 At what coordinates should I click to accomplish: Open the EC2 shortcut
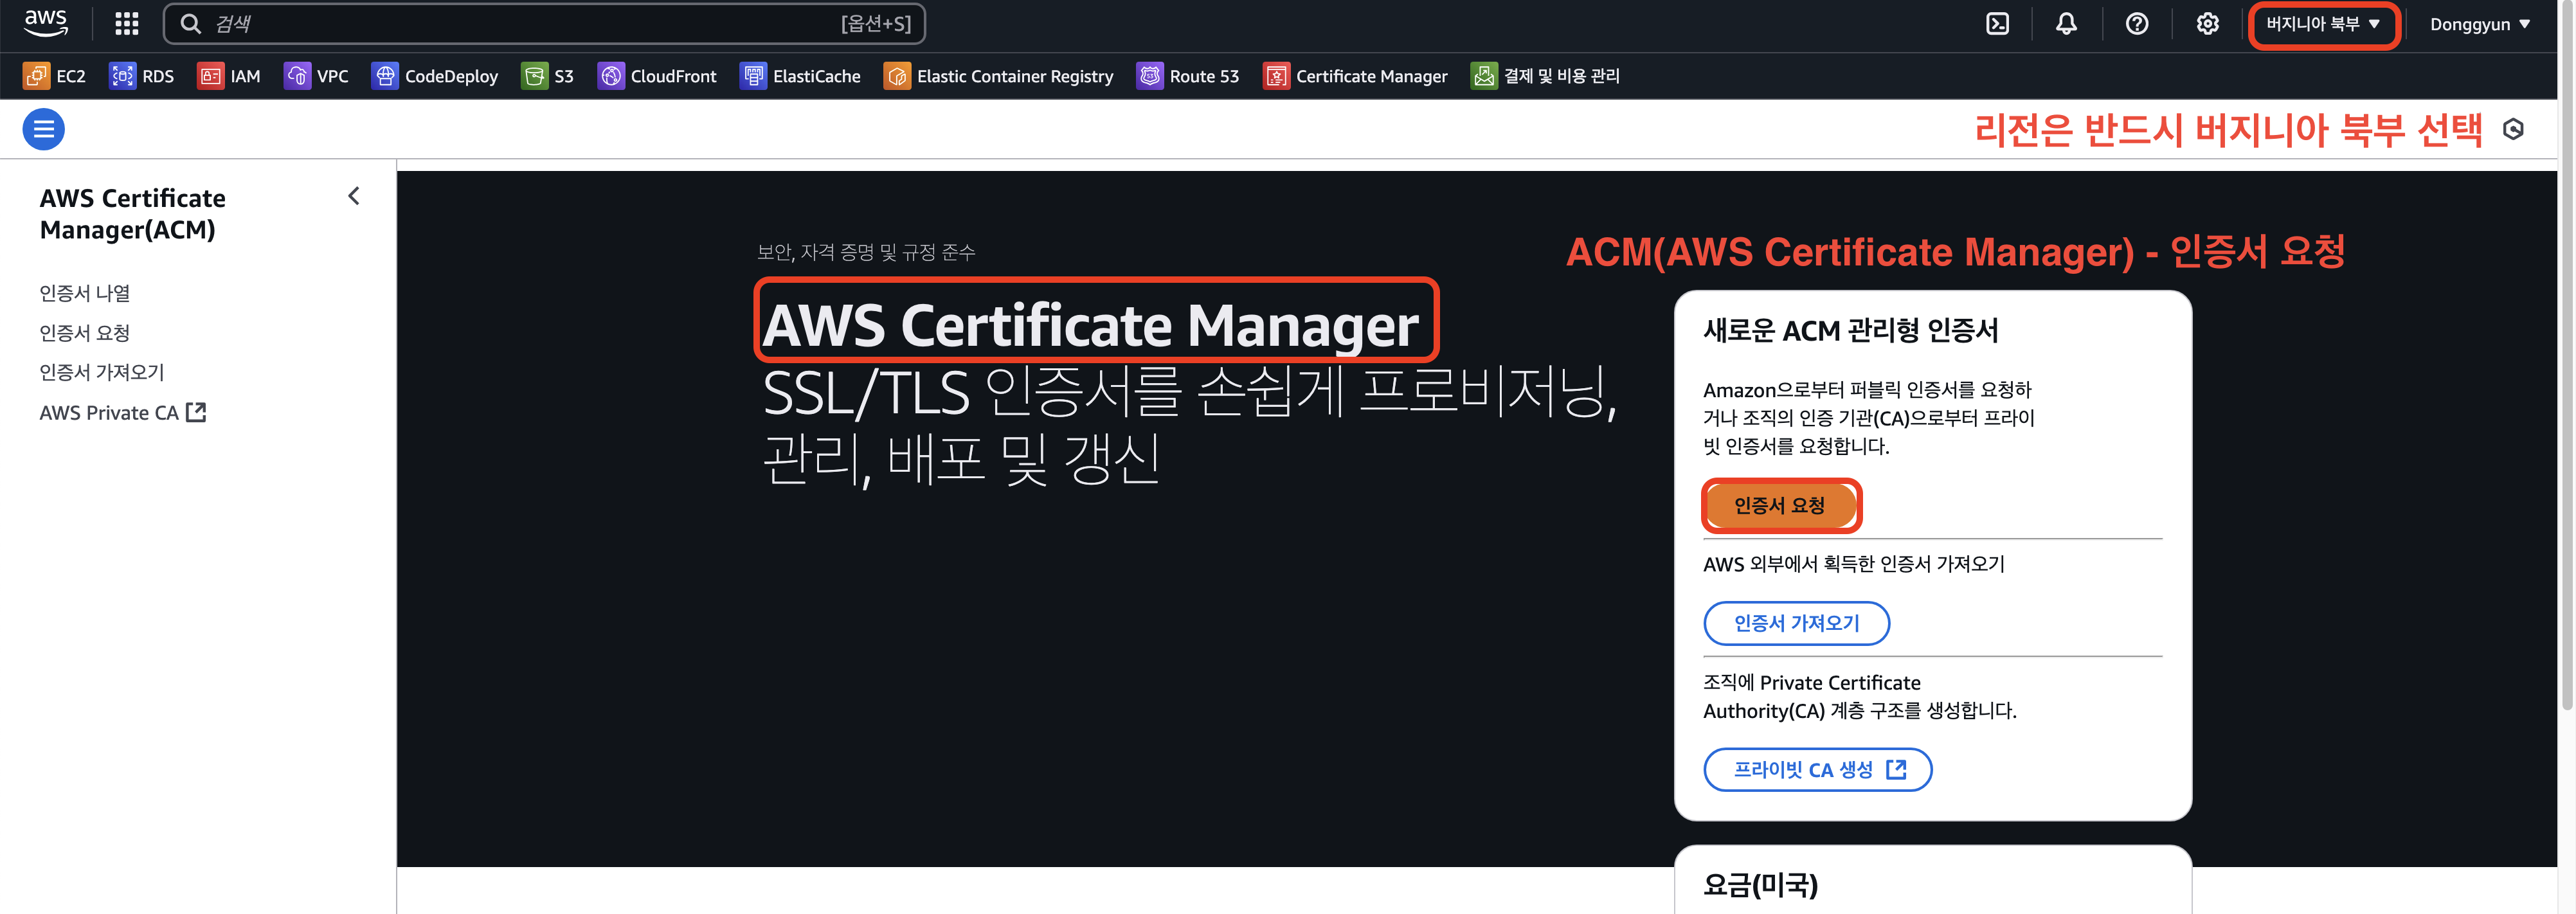click(x=54, y=76)
